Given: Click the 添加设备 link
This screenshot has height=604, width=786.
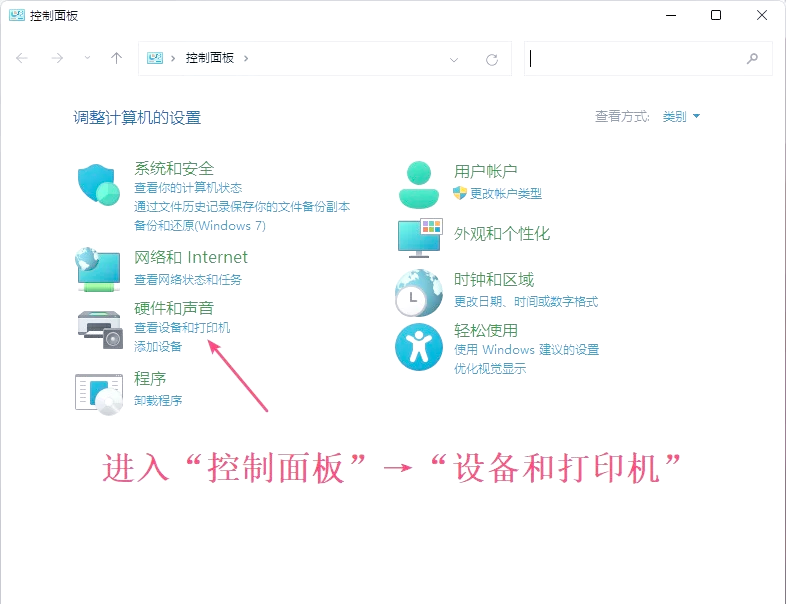Looking at the screenshot, I should pos(158,346).
